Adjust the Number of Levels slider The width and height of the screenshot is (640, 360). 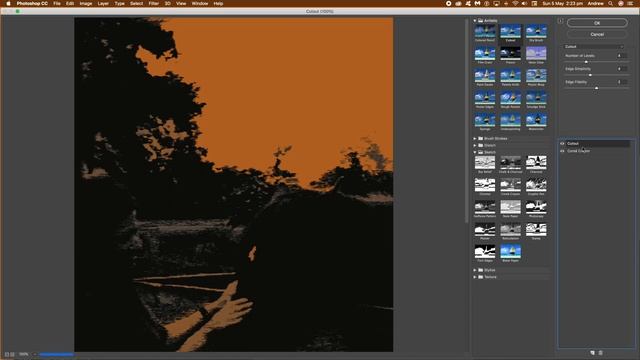point(586,62)
